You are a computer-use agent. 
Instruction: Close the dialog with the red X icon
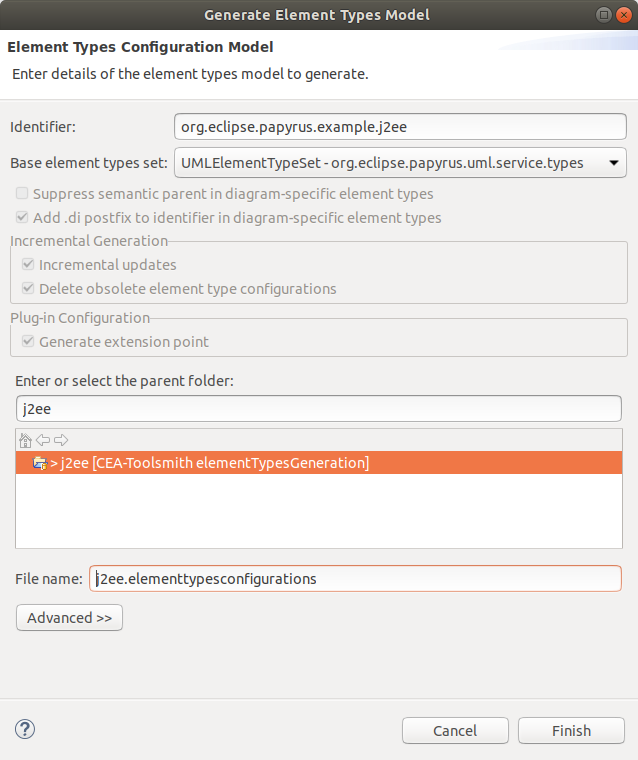coord(624,15)
